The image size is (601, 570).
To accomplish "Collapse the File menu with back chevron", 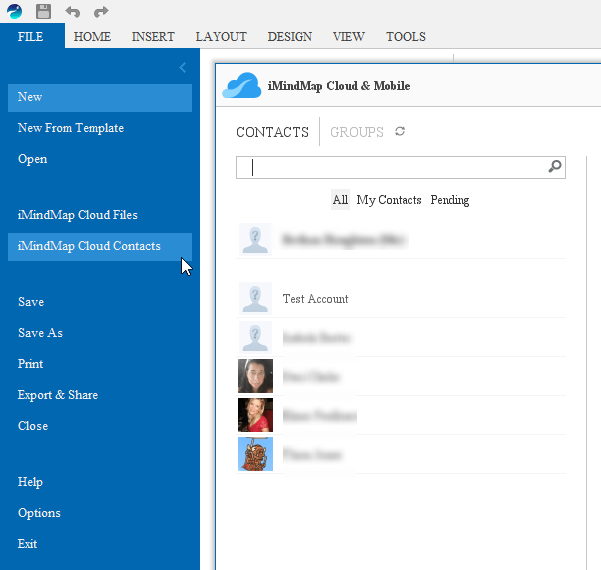I will point(183,67).
